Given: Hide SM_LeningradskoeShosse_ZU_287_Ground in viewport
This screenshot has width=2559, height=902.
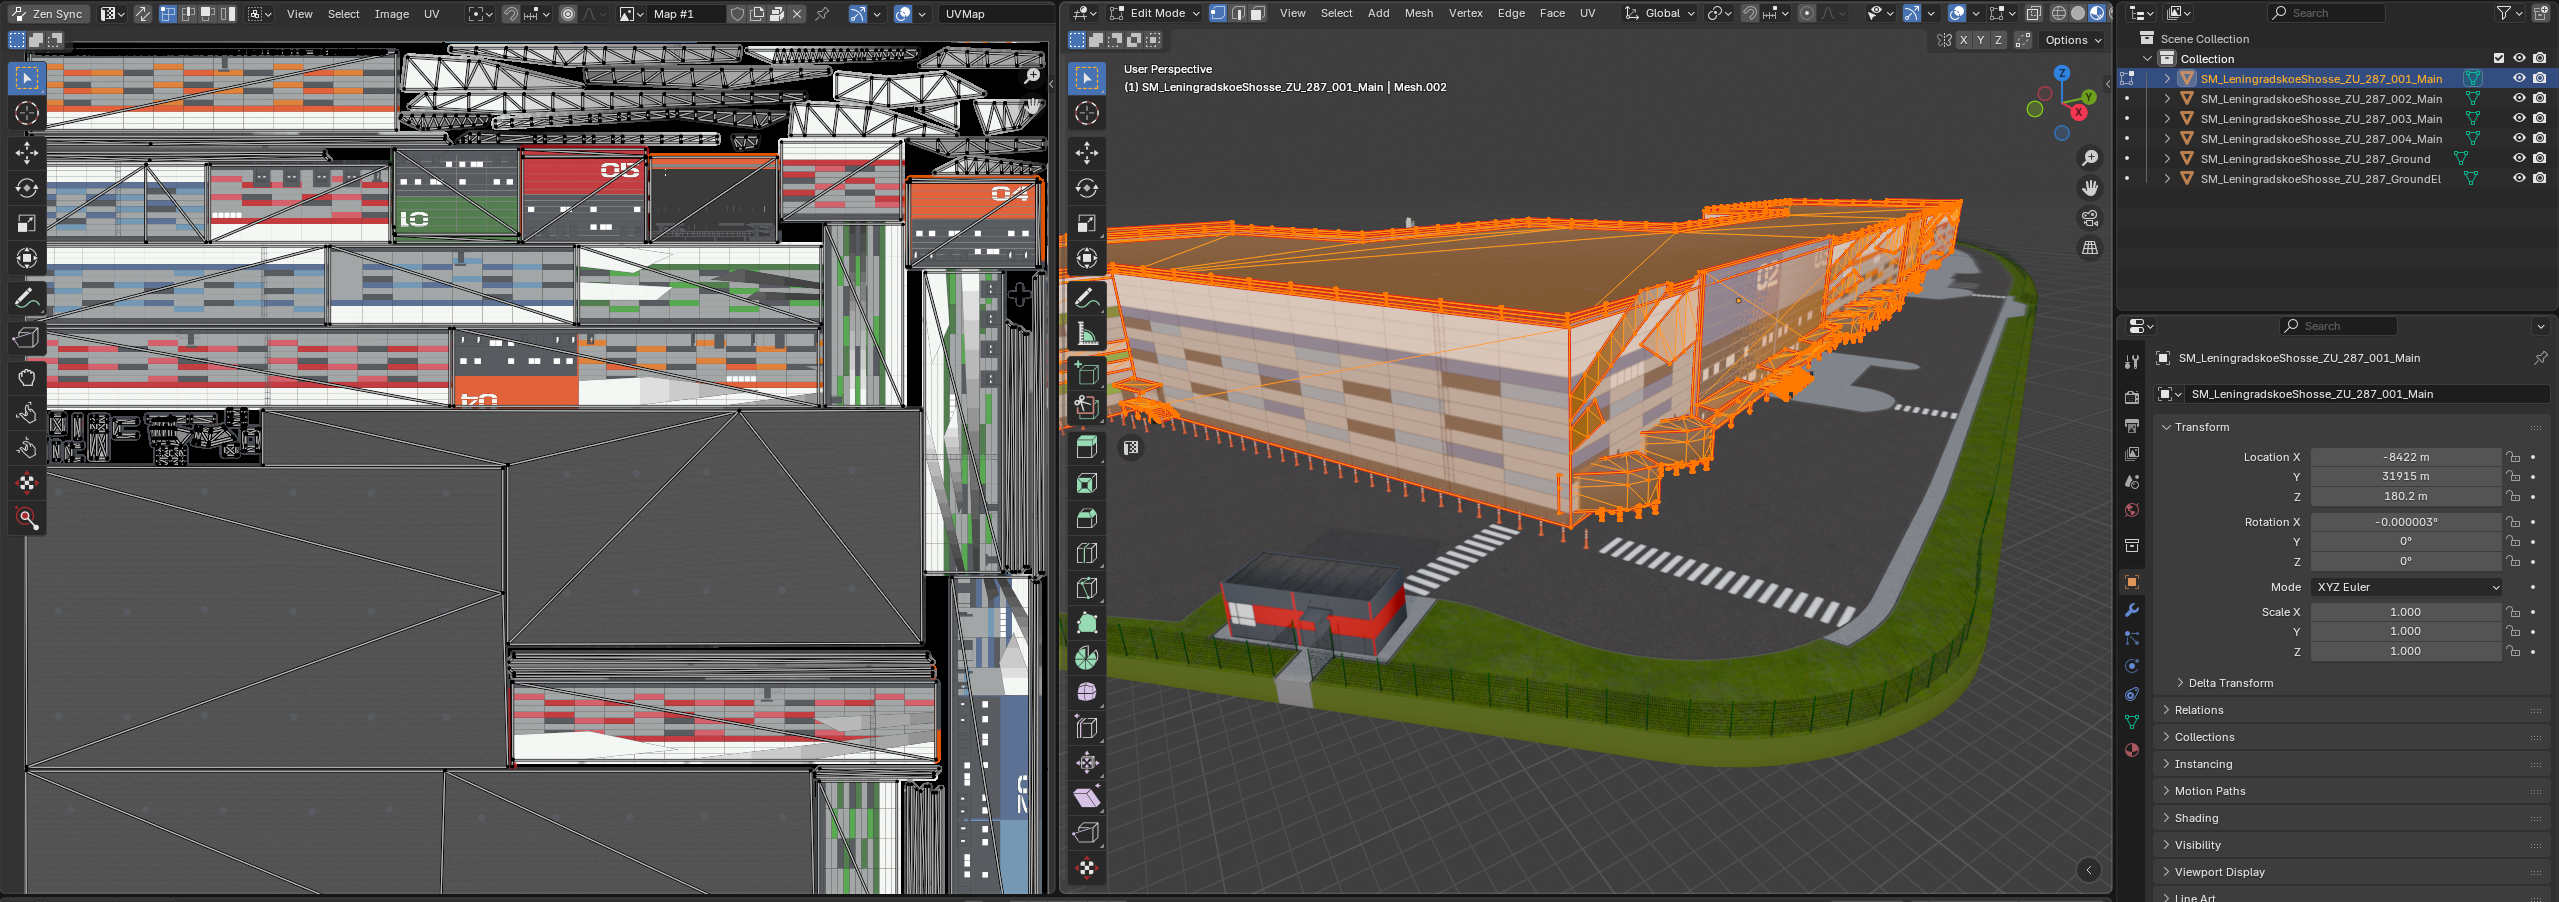Looking at the screenshot, I should pyautogui.click(x=2520, y=158).
